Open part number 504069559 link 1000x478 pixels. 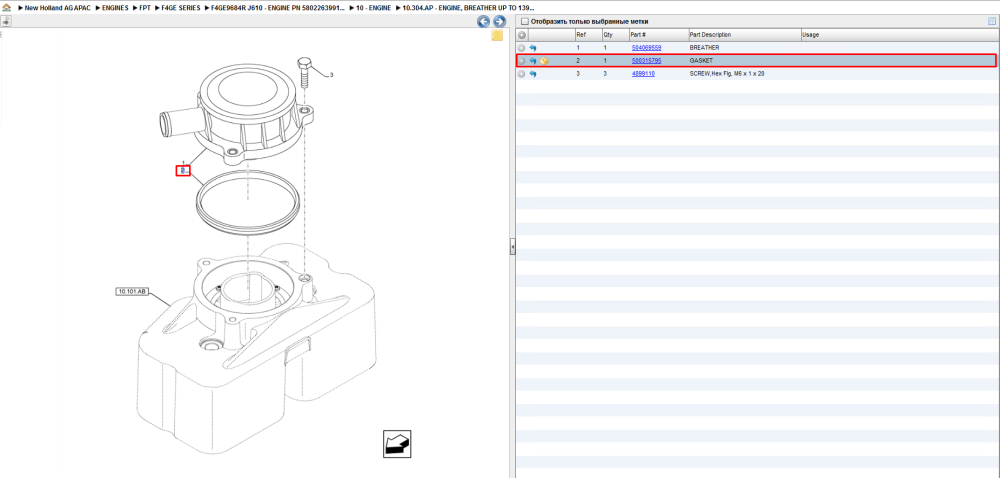tap(646, 48)
